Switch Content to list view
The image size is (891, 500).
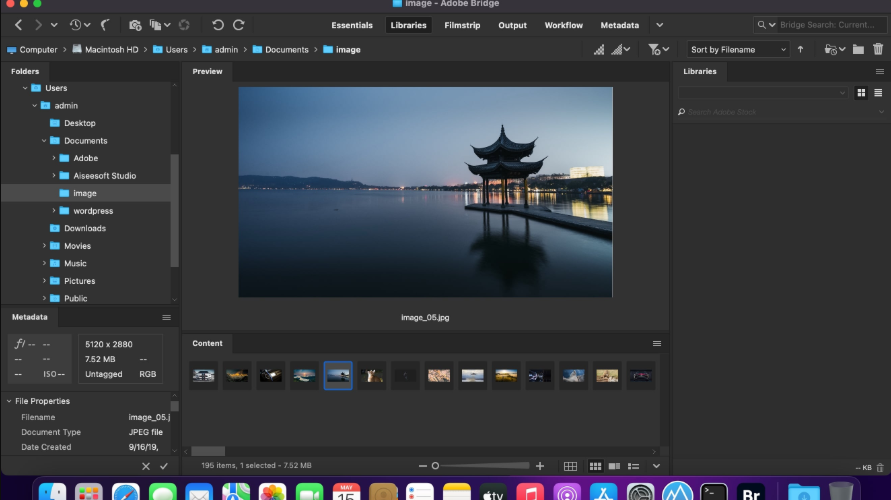[x=633, y=466]
